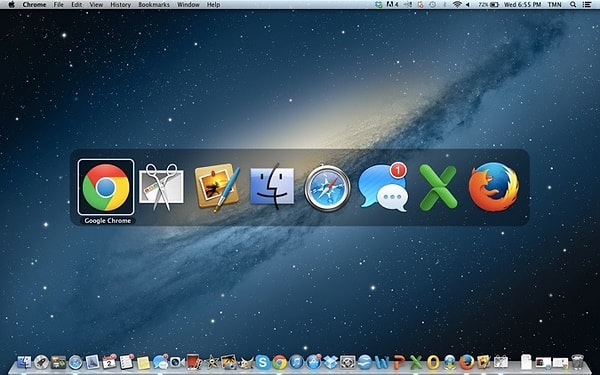Open the Wed 6:55 PM clock menu
The height and width of the screenshot is (375, 600).
(x=522, y=5)
